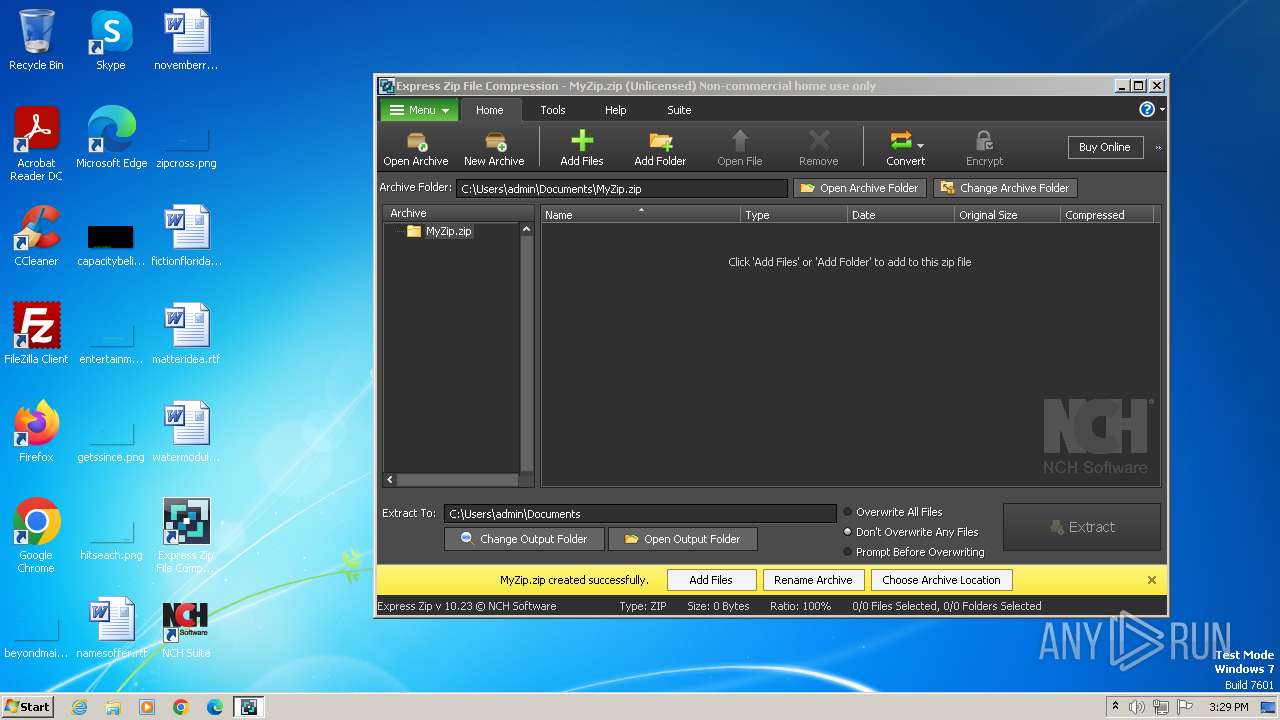1280x720 pixels.
Task: Sort by the Original Size column header
Action: point(1007,215)
